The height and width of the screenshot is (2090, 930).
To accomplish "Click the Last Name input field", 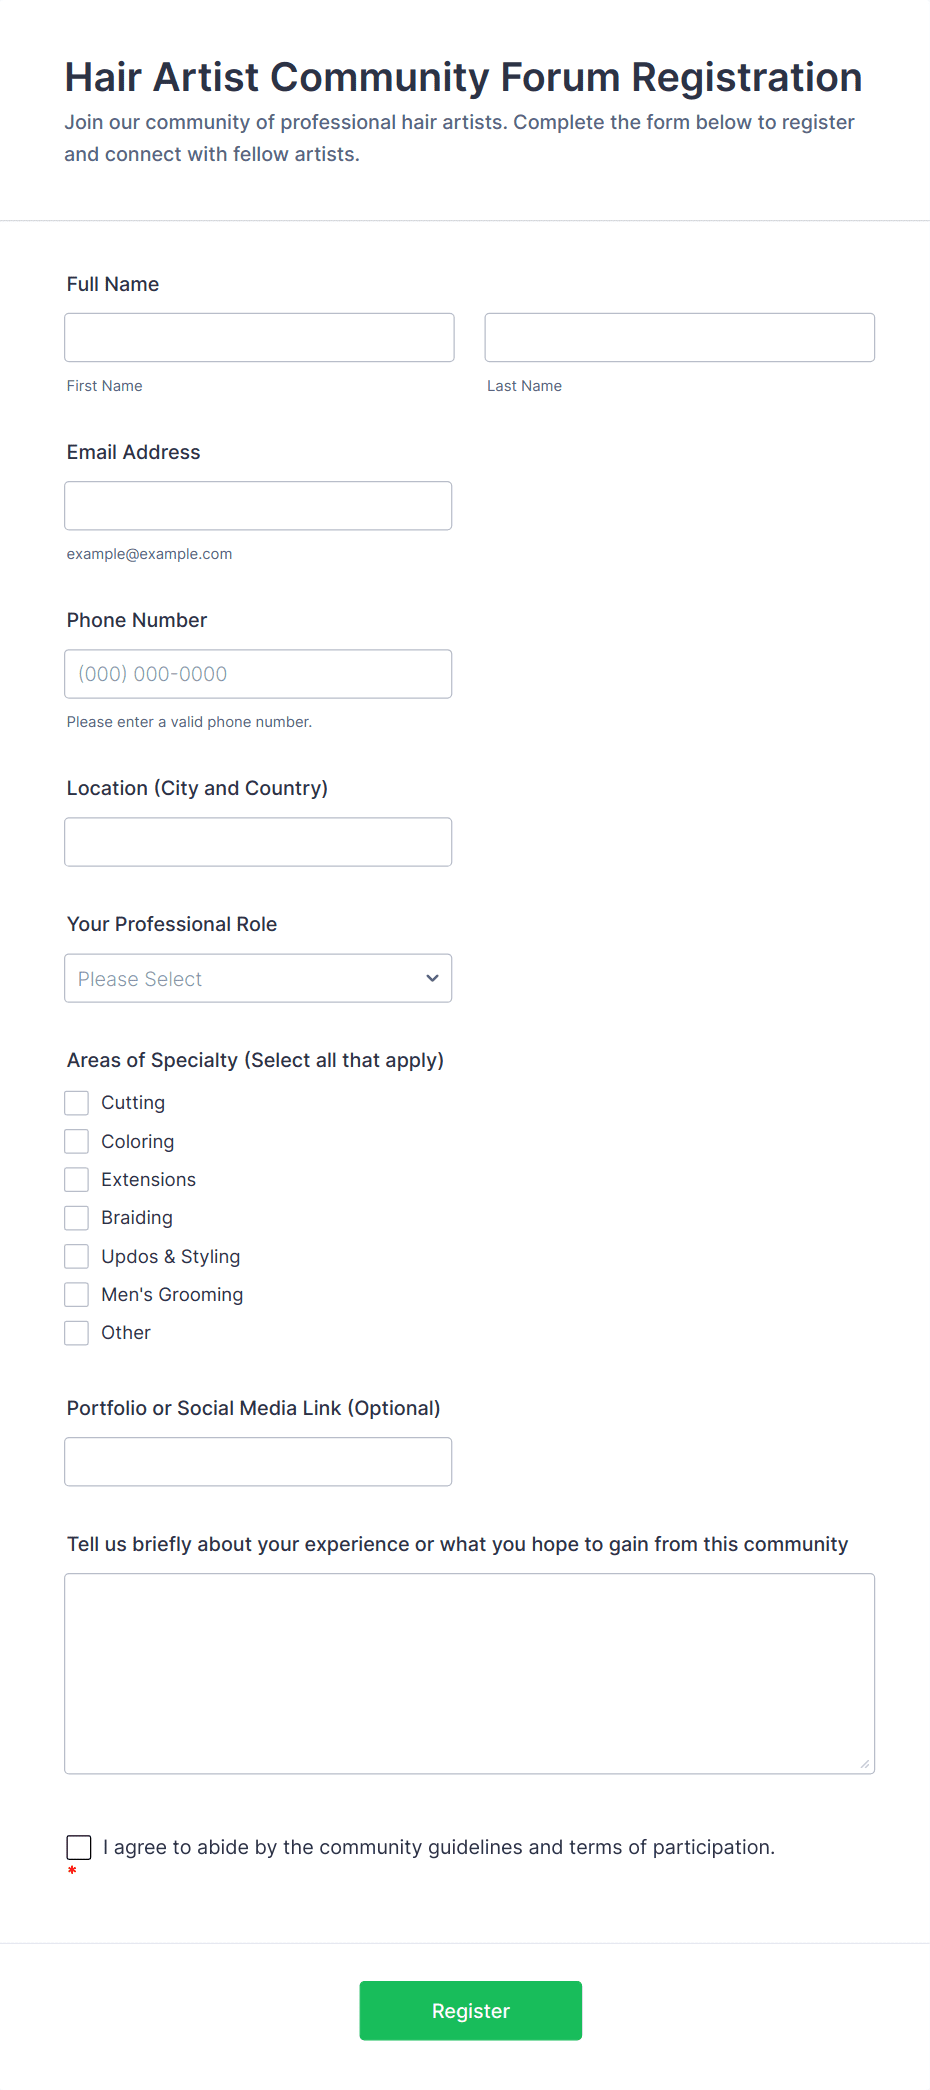I will coord(679,337).
